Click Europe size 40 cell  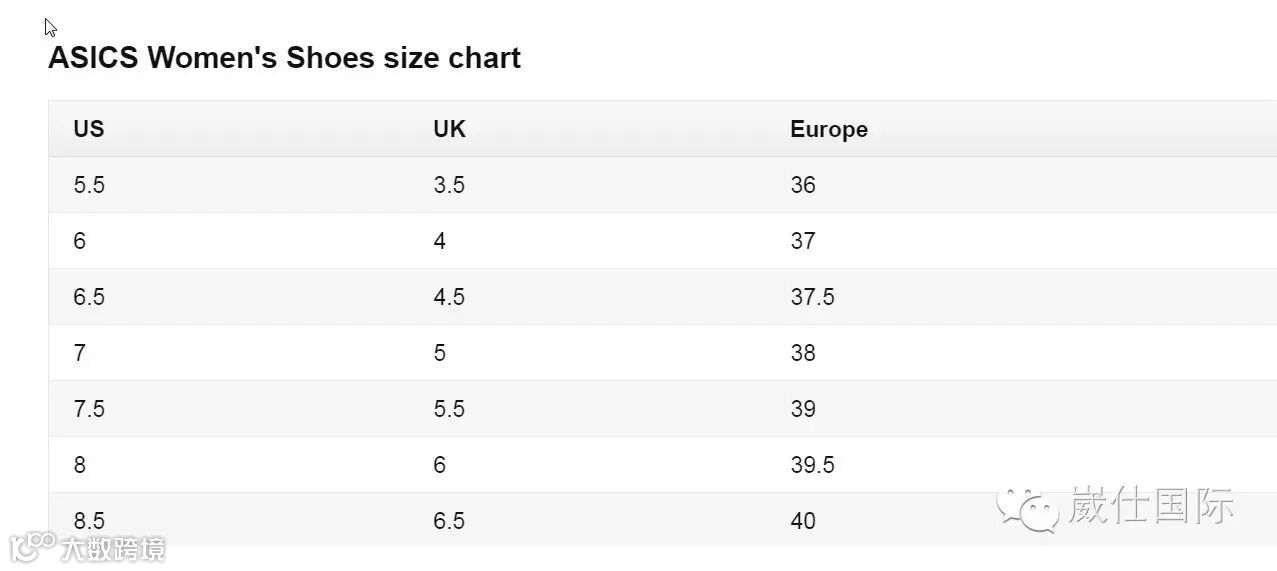coord(802,521)
